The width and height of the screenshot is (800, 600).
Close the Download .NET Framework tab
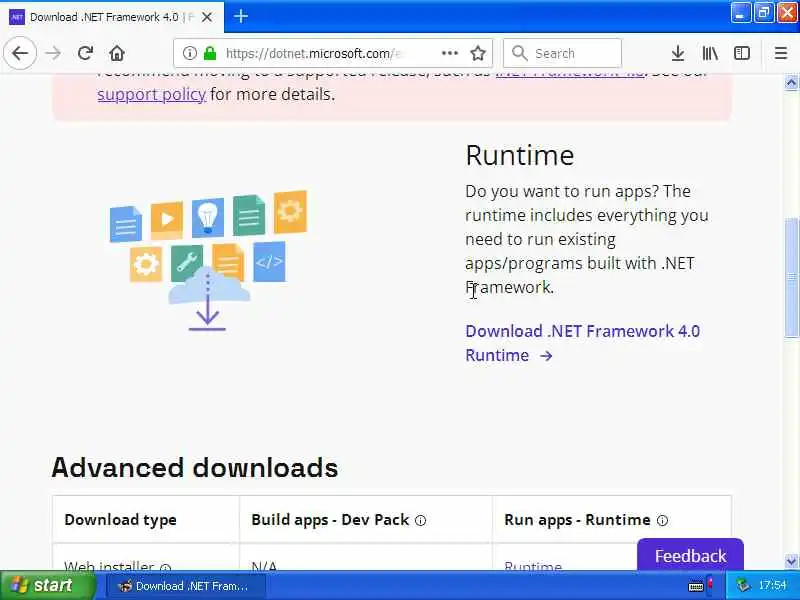[207, 17]
